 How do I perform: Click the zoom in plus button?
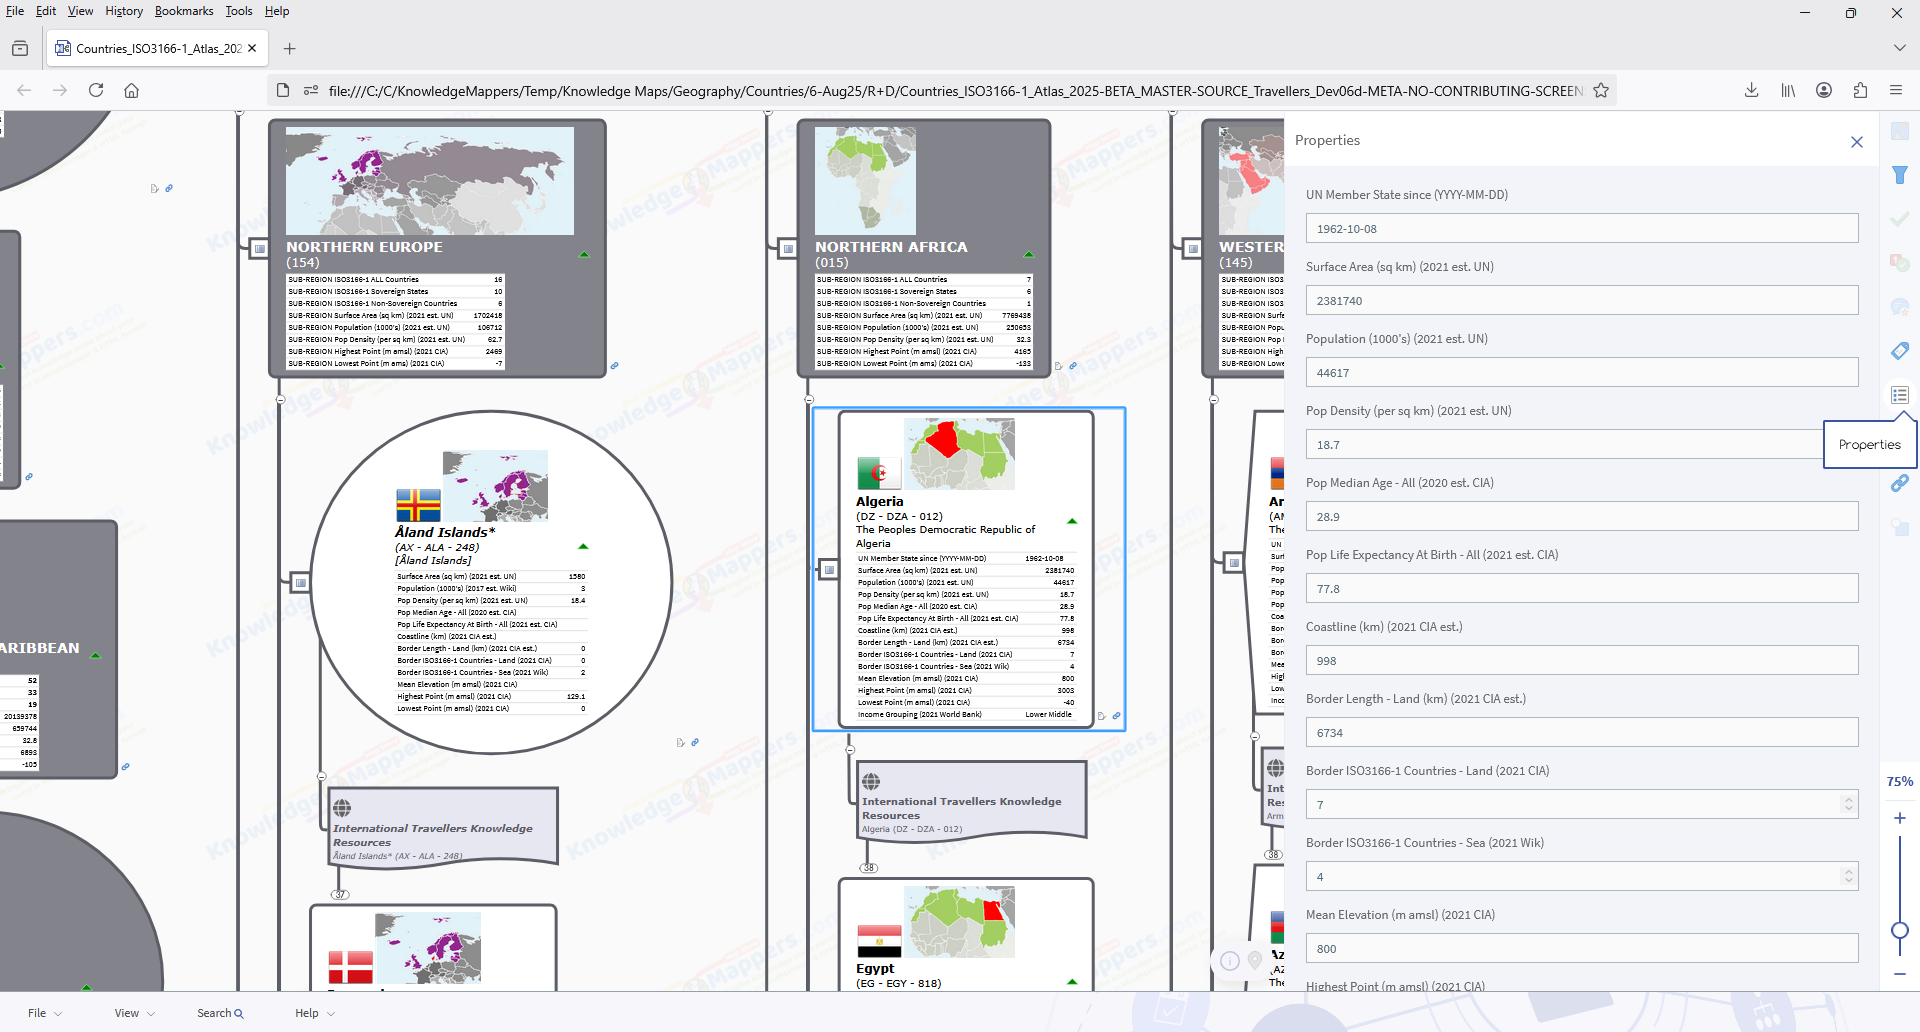click(1900, 818)
